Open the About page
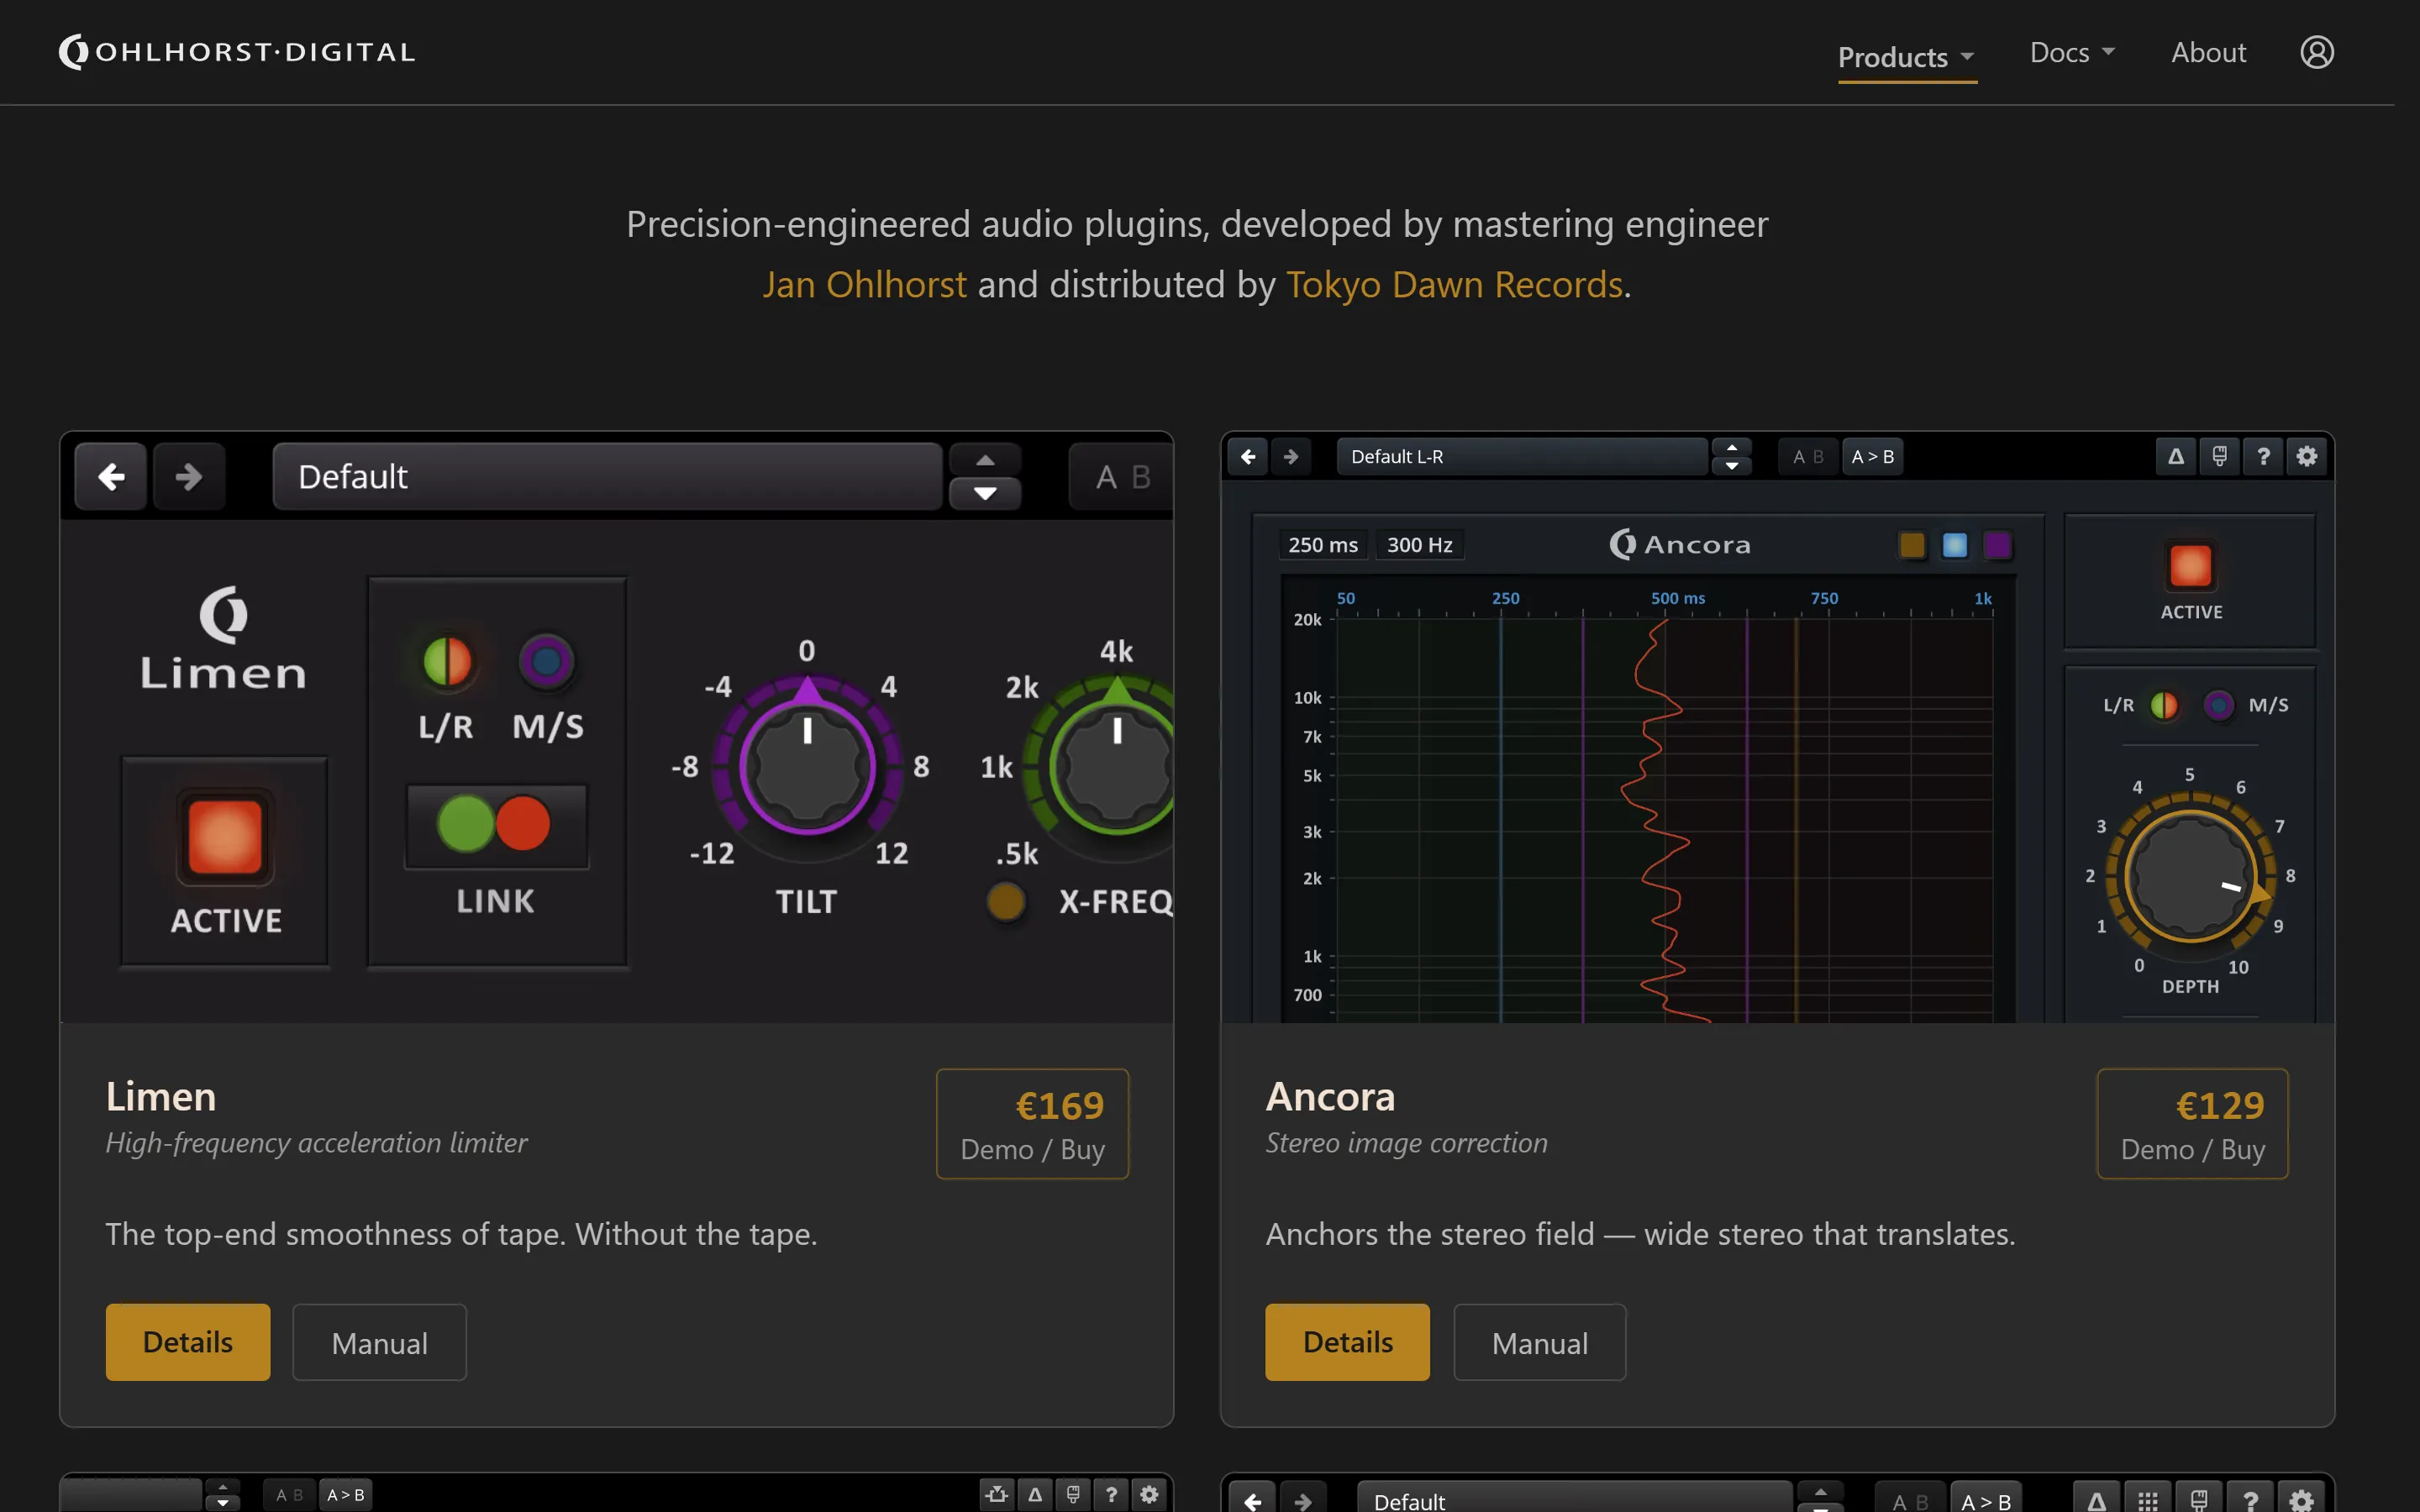The image size is (2420, 1512). coord(2208,52)
